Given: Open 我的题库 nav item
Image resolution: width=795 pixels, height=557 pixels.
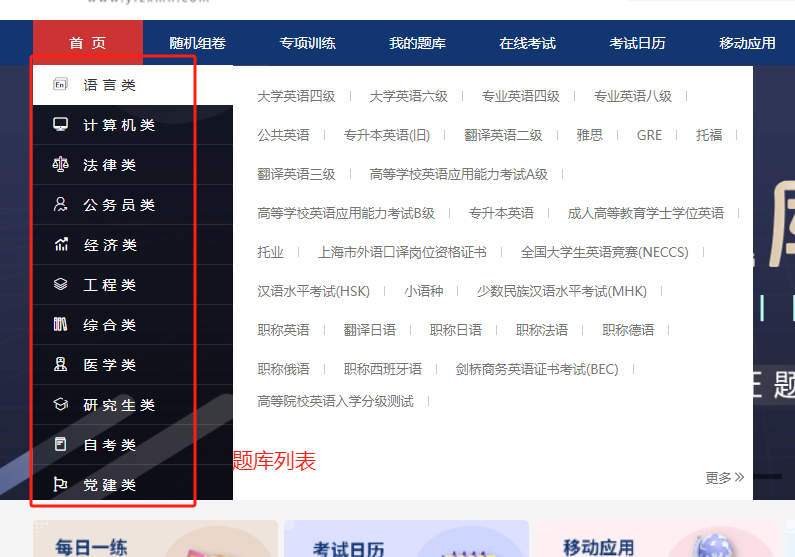Looking at the screenshot, I should pos(417,44).
